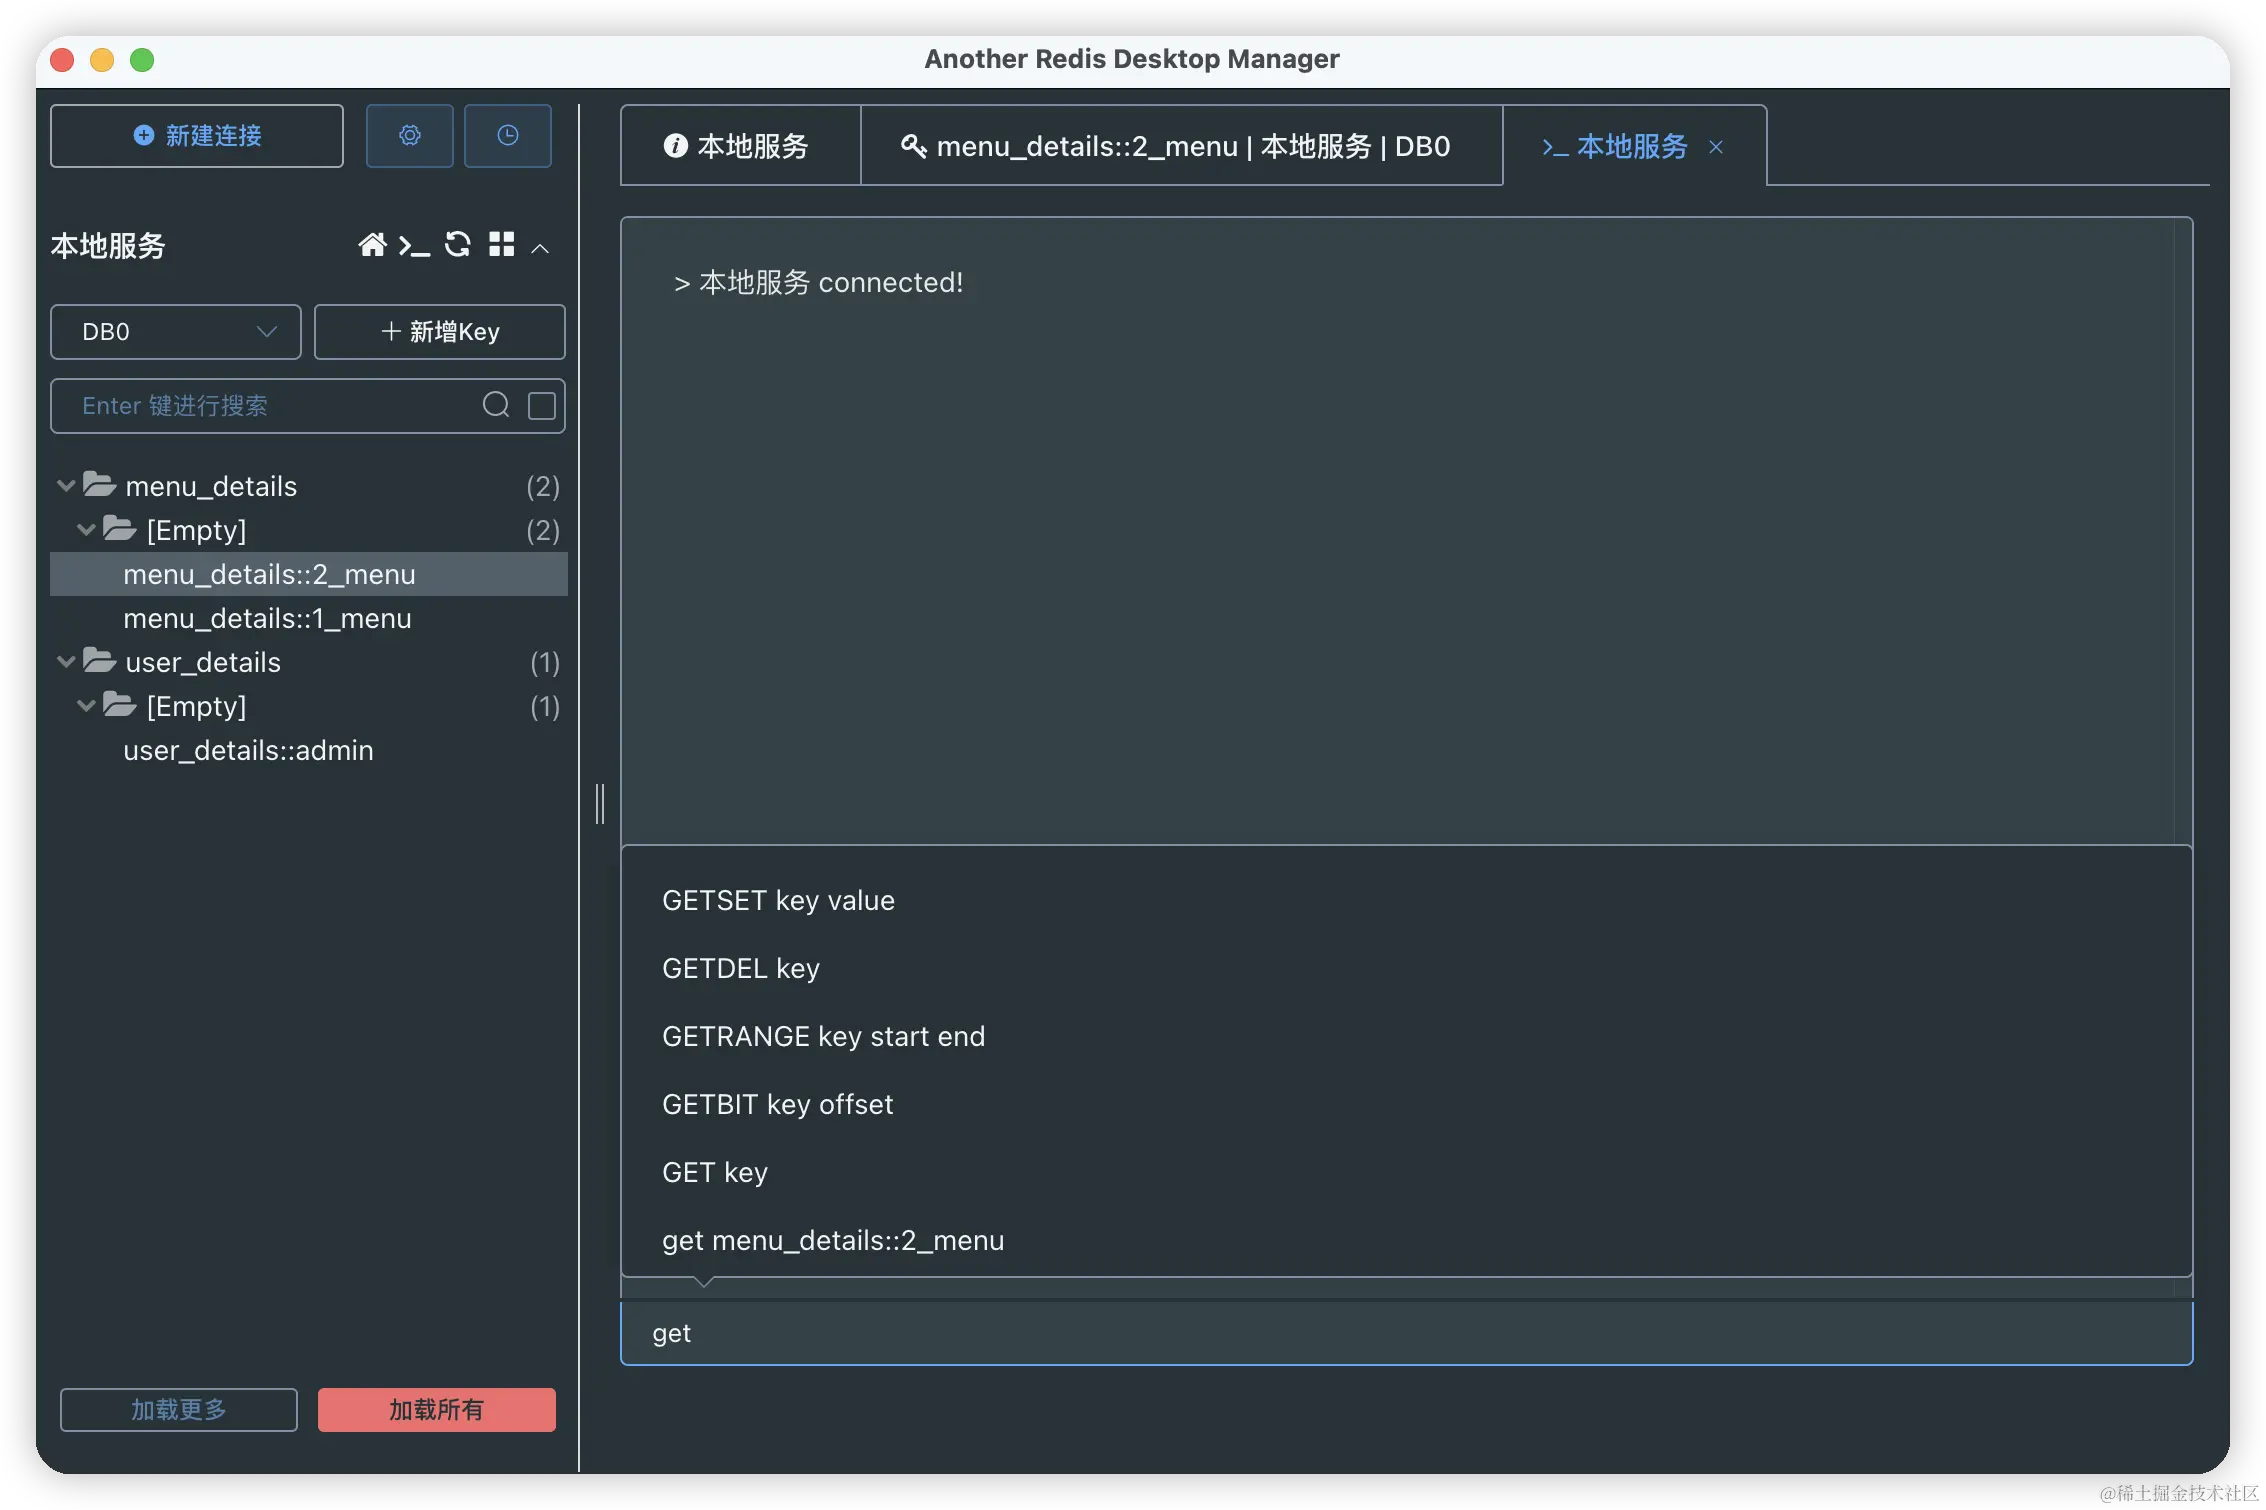Open the Redis console terminal icon
Image resolution: width=2266 pixels, height=1510 pixels.
(x=414, y=245)
